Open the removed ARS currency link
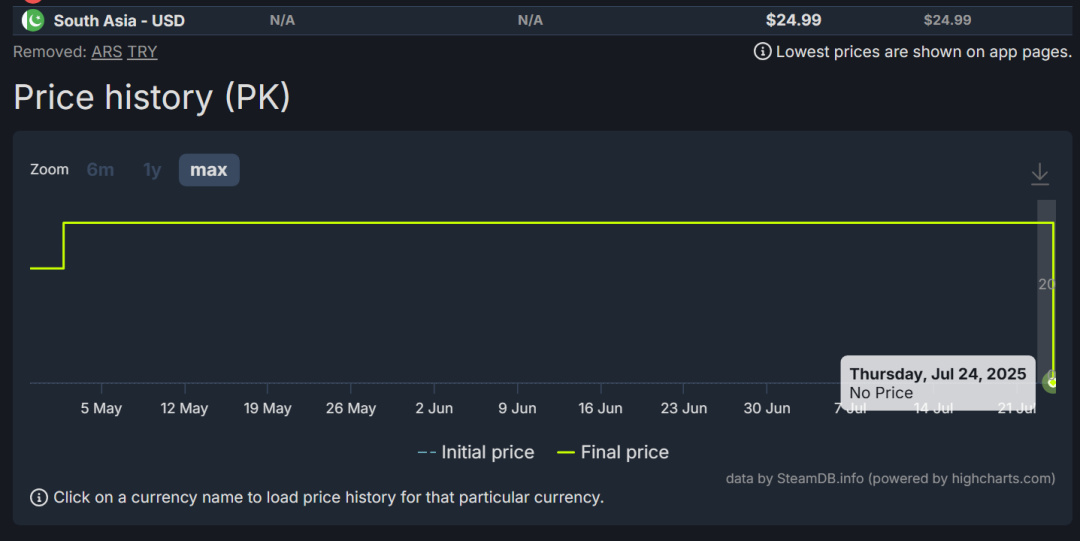The image size is (1080, 541). pos(106,52)
